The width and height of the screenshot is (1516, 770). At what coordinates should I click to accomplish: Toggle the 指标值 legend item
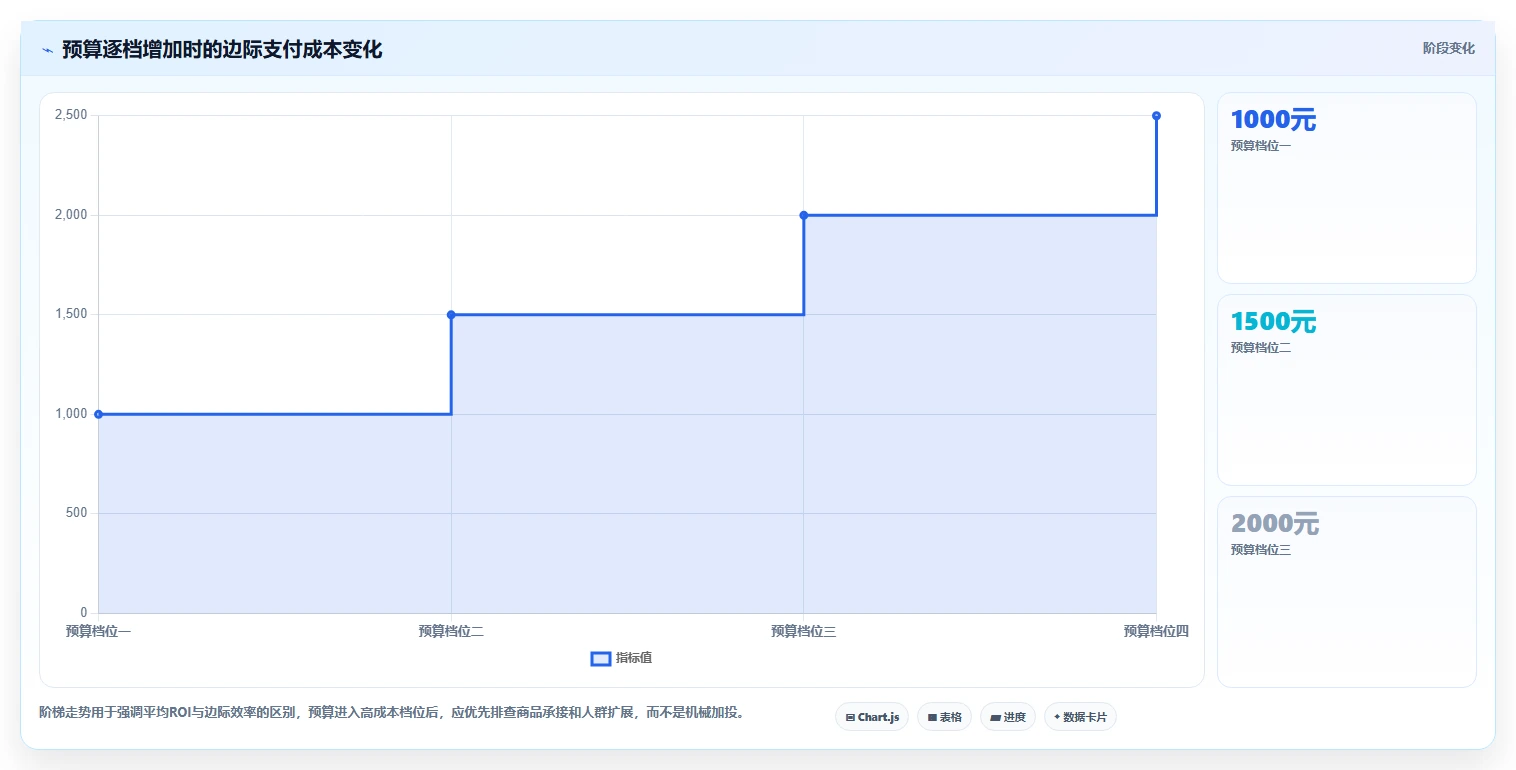click(x=622, y=658)
